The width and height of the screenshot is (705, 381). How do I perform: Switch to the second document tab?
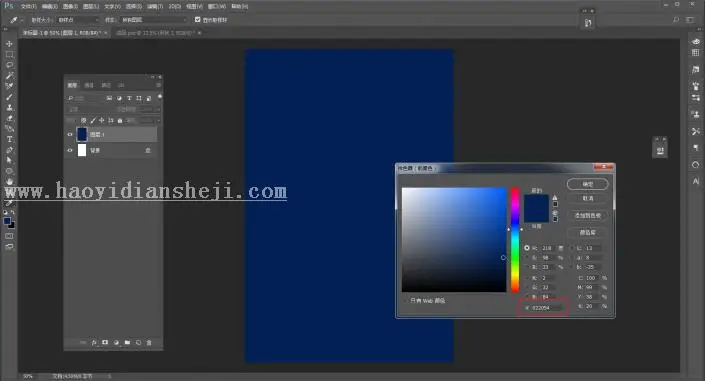pos(154,33)
